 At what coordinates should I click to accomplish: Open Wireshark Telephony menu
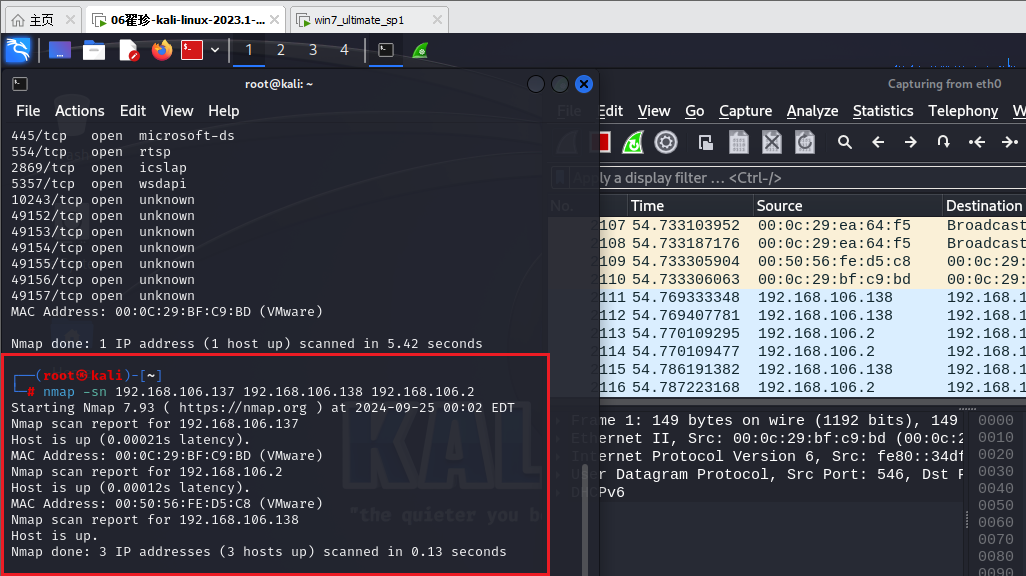coord(963,111)
